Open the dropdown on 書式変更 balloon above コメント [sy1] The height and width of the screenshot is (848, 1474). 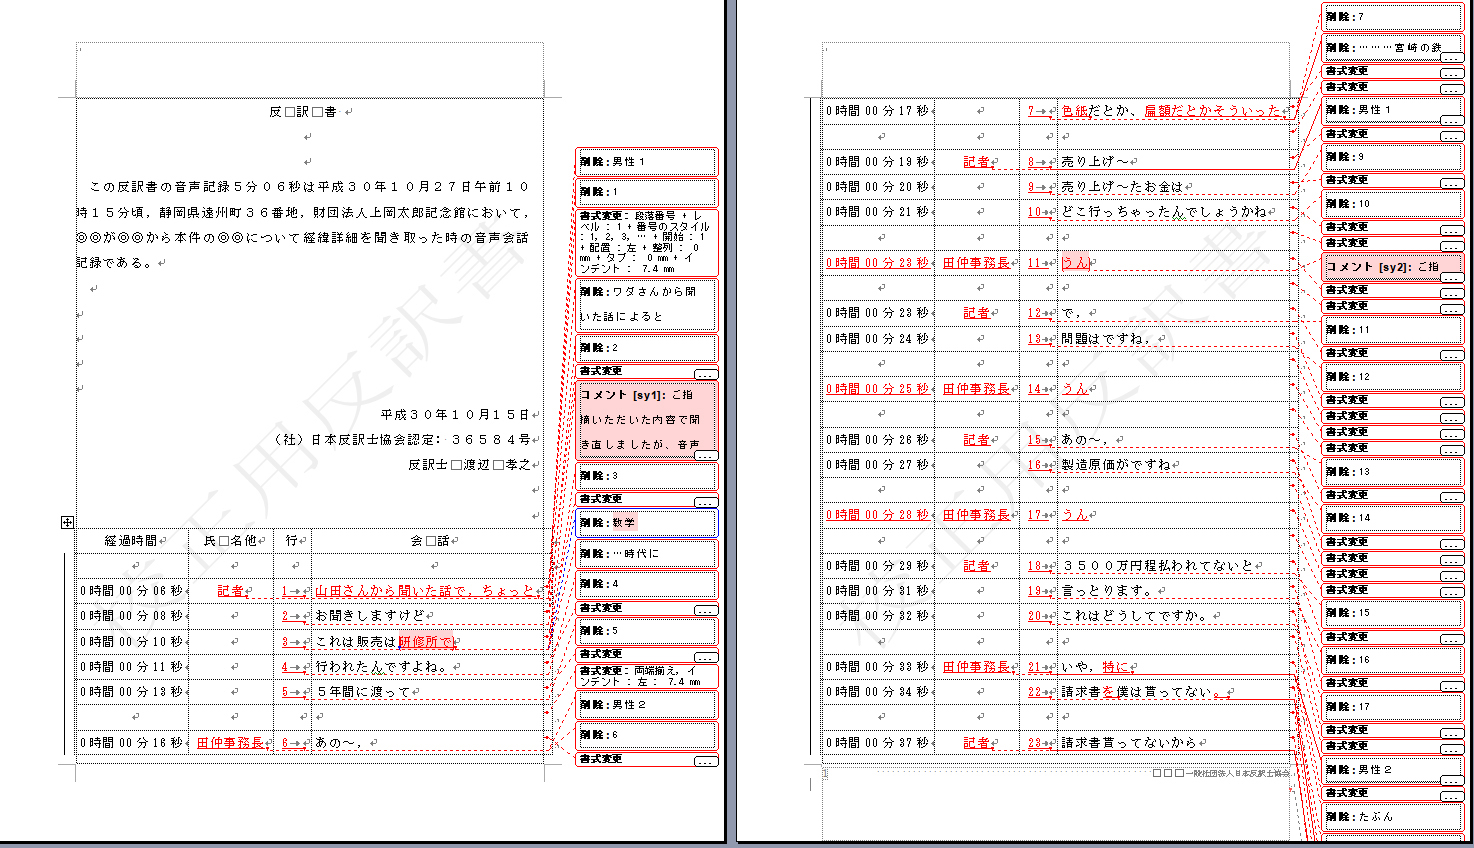(706, 374)
